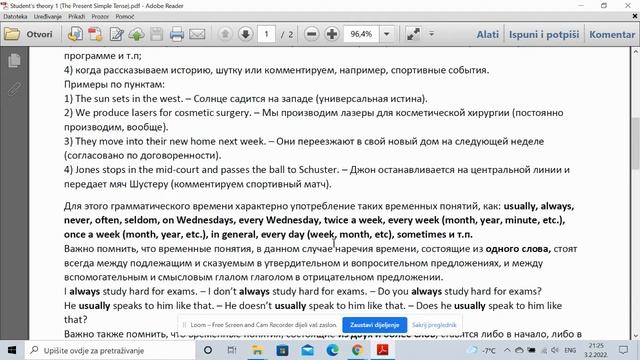Screen dimensions: 640x360
Task: Open attachments paperclip panel in sidebar
Action: click(14, 89)
